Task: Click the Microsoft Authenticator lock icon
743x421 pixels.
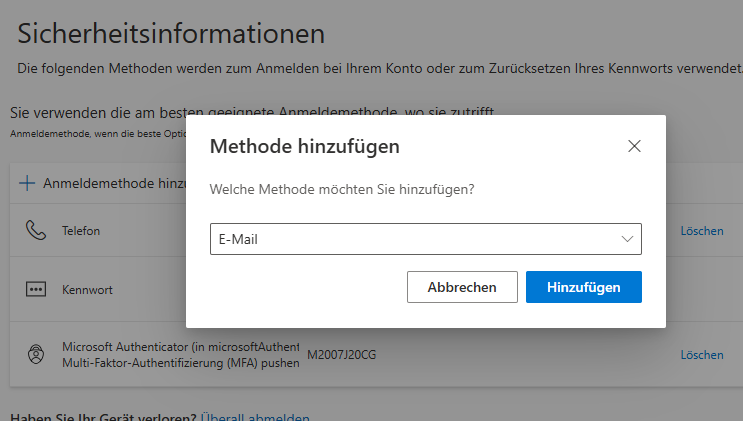Action: tap(36, 354)
